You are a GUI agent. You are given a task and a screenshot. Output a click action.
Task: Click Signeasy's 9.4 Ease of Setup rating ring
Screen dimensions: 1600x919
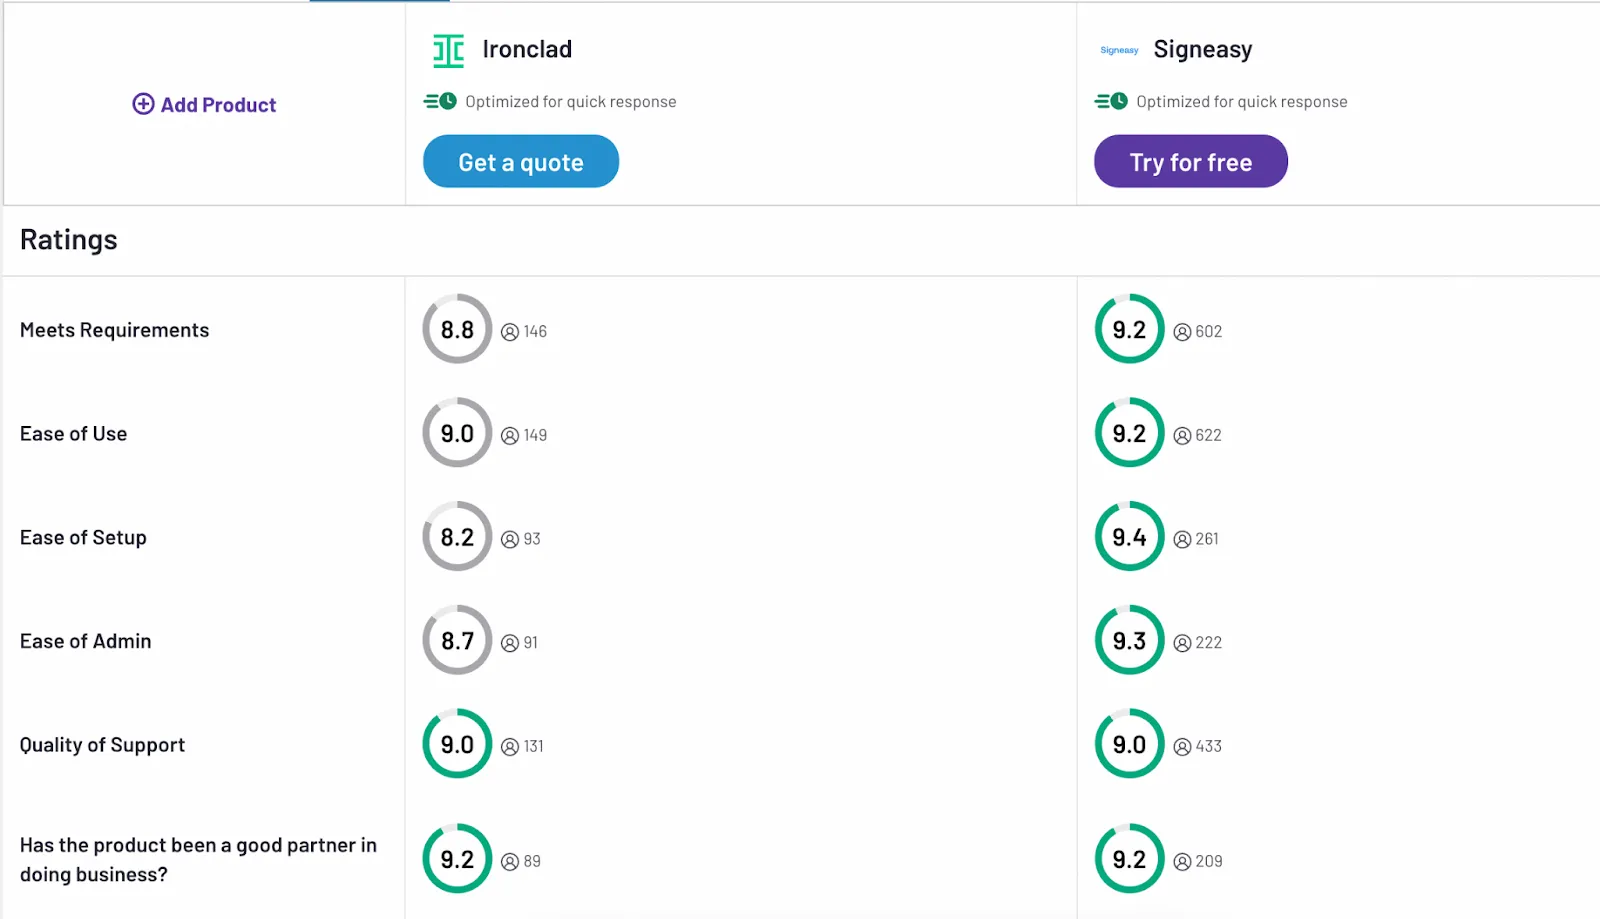point(1129,536)
